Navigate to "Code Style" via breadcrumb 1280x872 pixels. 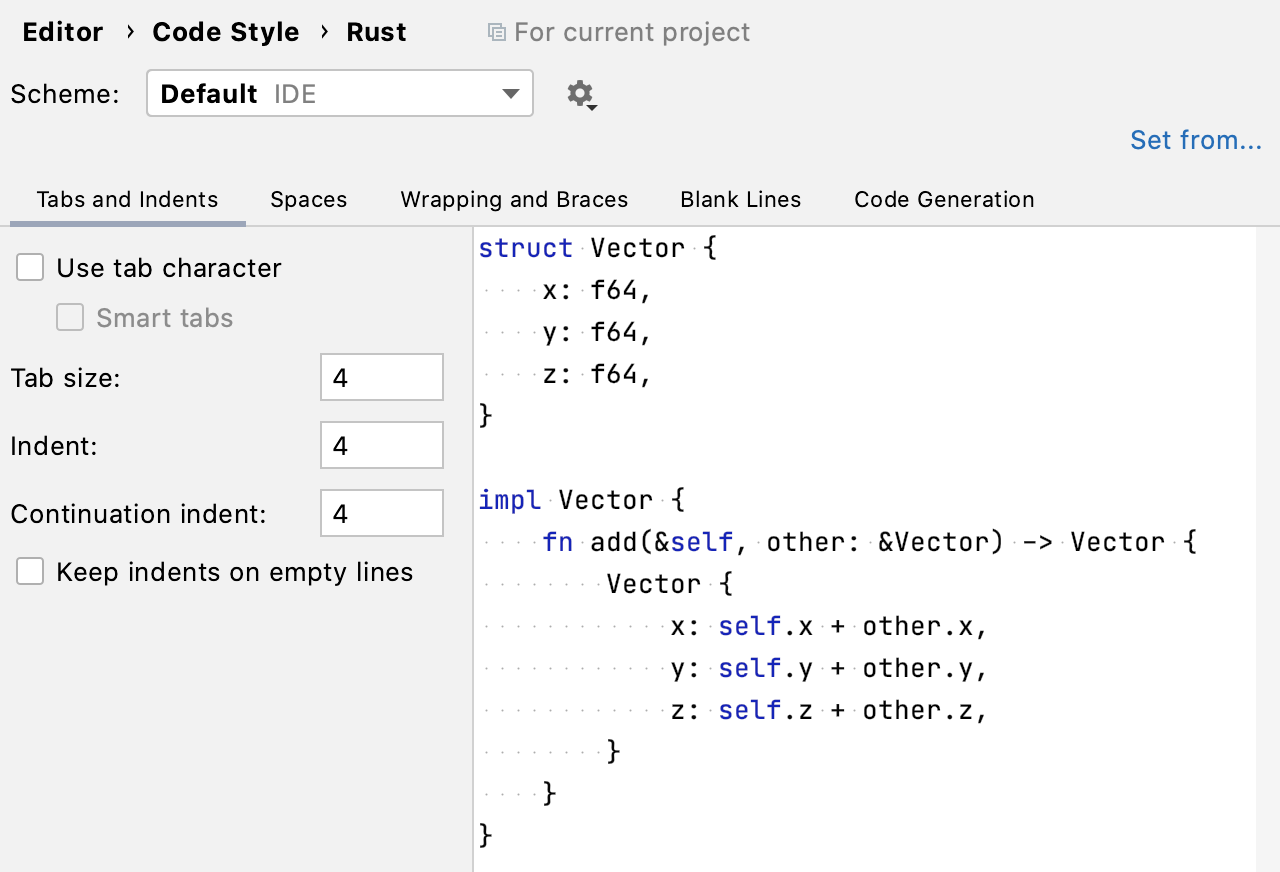(225, 31)
